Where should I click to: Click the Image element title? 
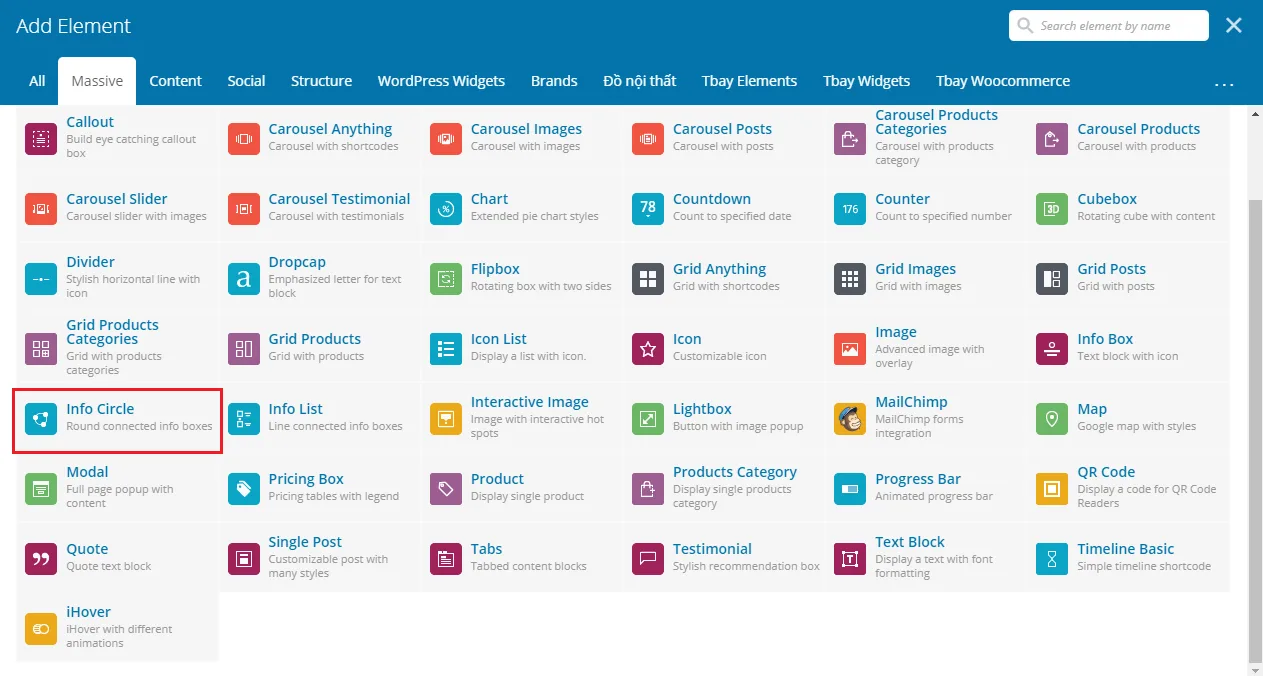tap(896, 332)
